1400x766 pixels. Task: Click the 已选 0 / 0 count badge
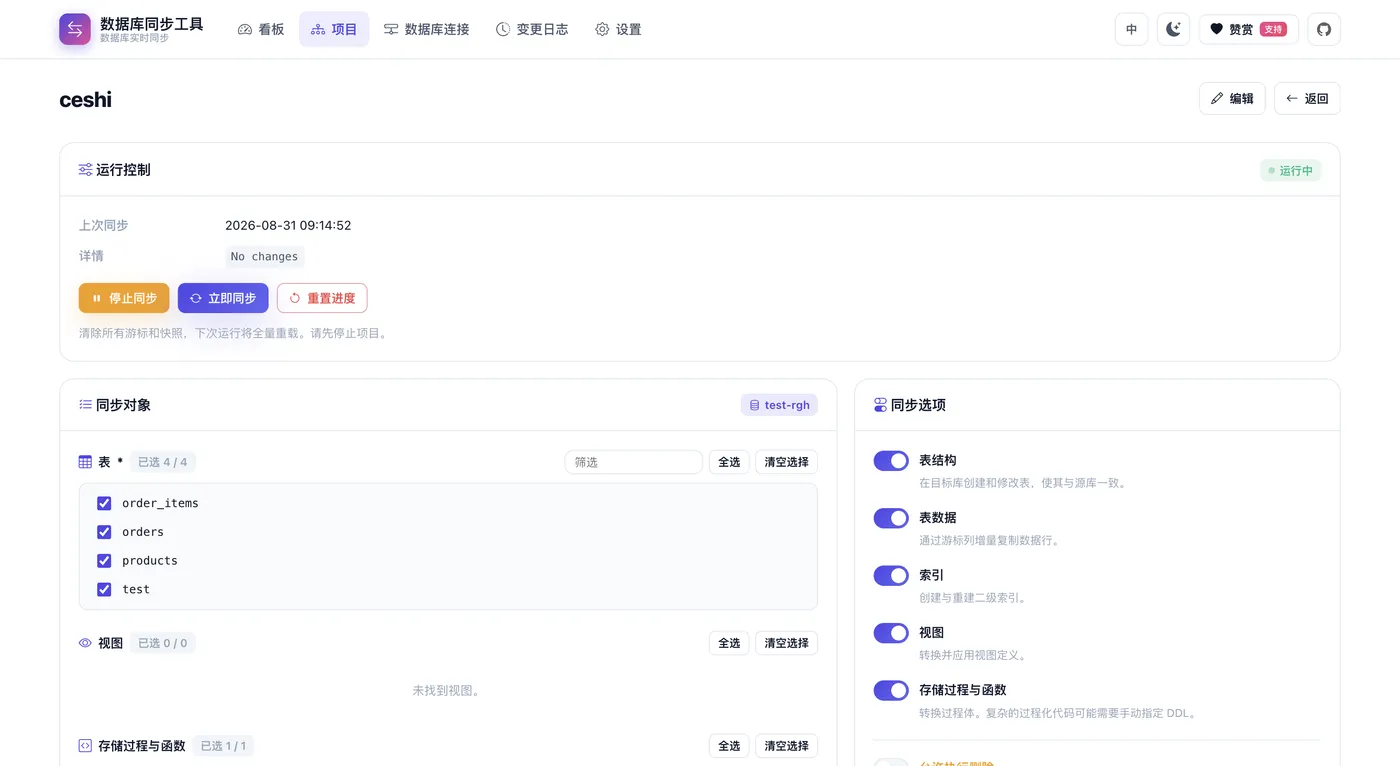pos(163,643)
